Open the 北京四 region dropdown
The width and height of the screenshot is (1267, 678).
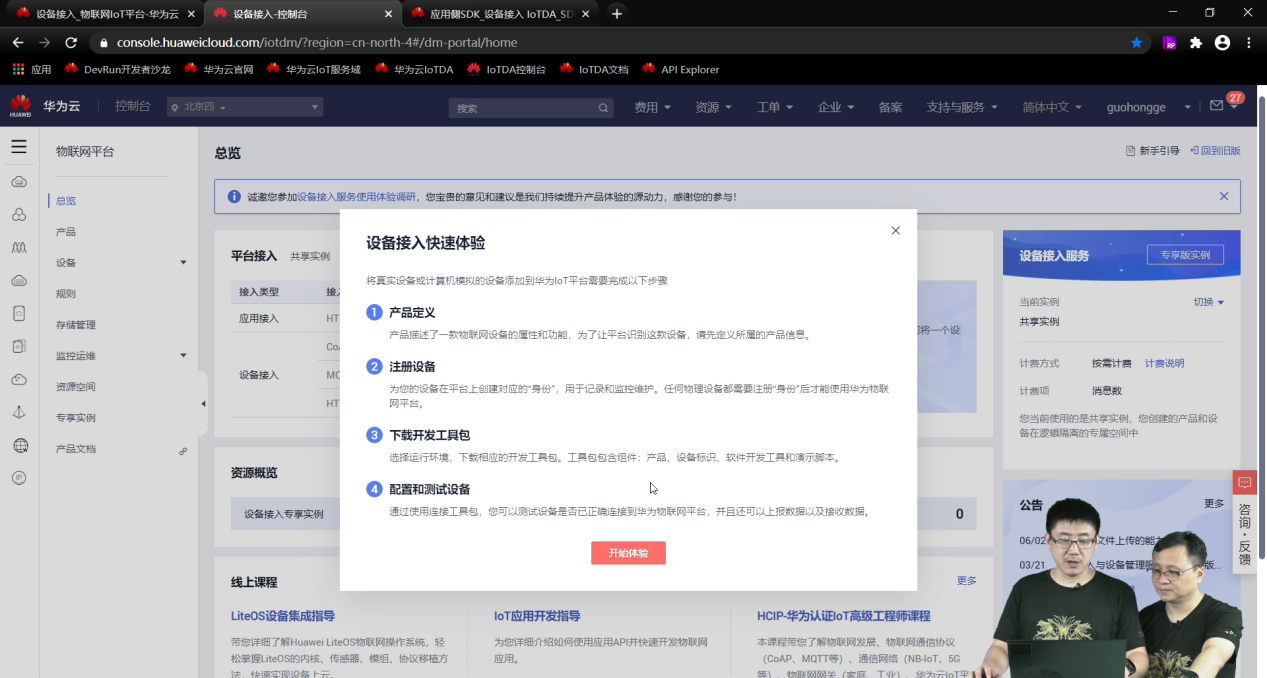click(245, 107)
